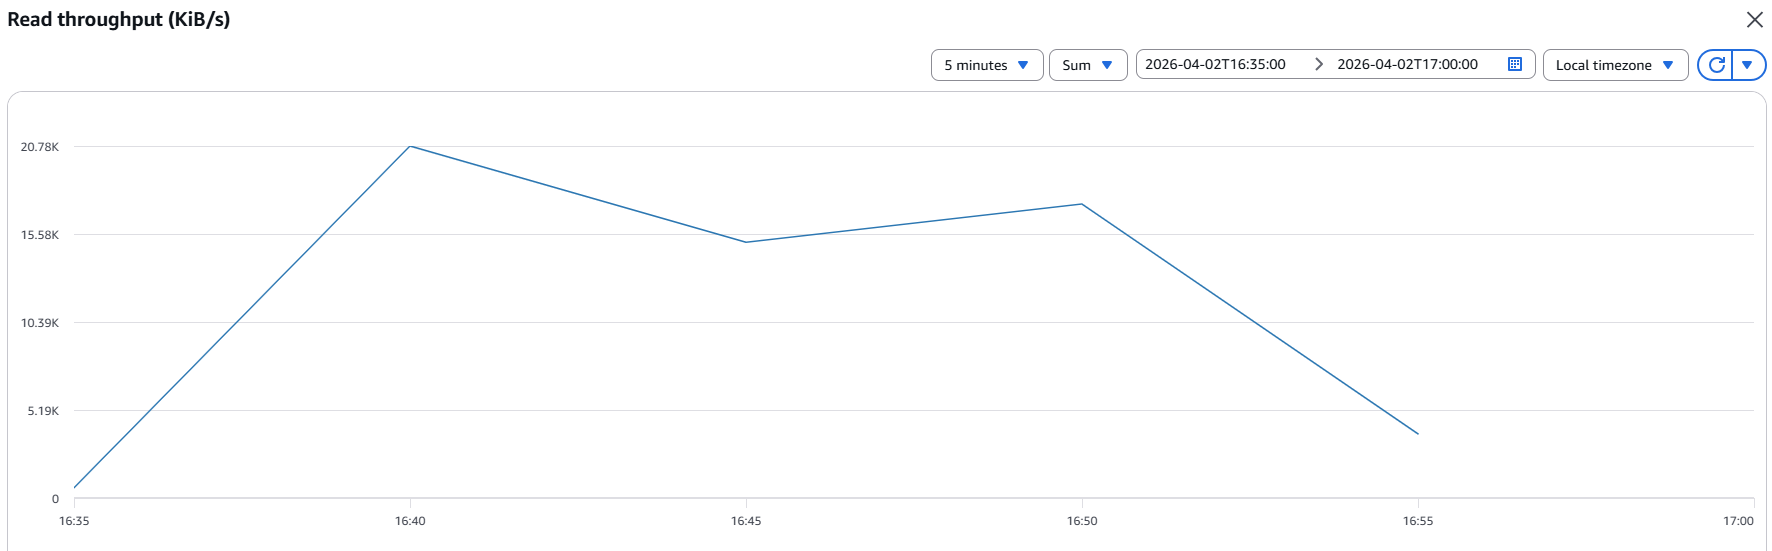Open the 5 minutes period dropdown
The image size is (1772, 551).
tap(986, 65)
